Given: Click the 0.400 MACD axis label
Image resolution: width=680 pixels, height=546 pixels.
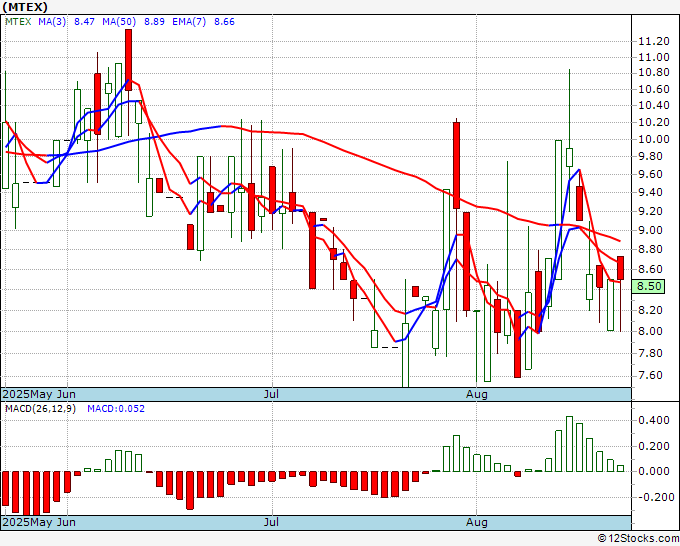Looking at the screenshot, I should click(654, 420).
